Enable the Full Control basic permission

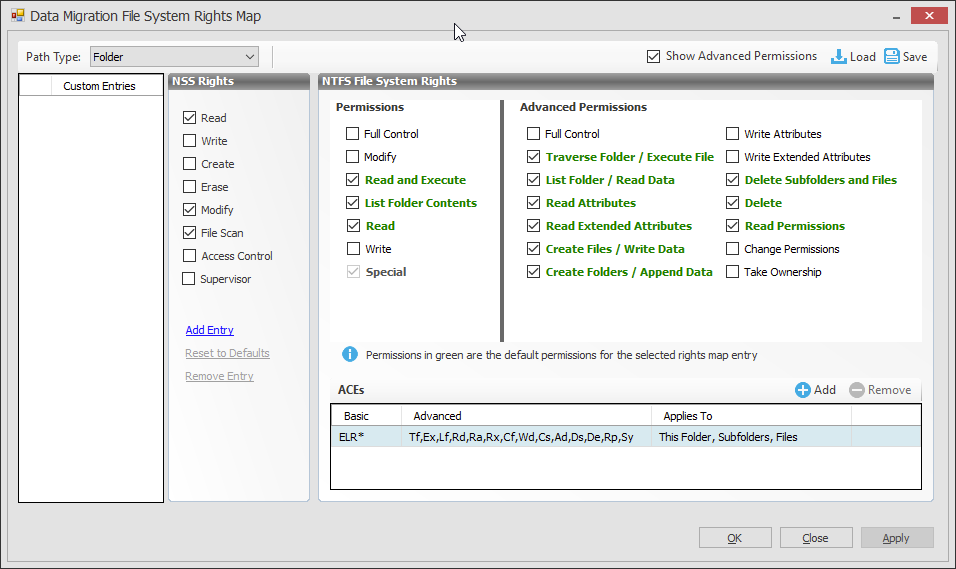tap(352, 134)
